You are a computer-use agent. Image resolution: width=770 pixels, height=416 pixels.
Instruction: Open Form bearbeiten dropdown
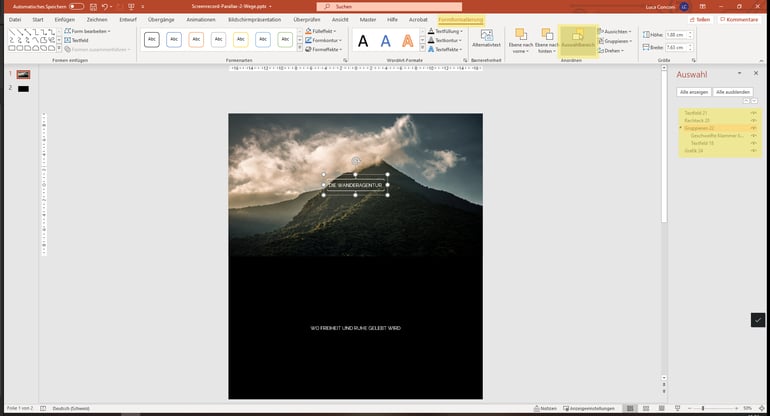point(87,31)
